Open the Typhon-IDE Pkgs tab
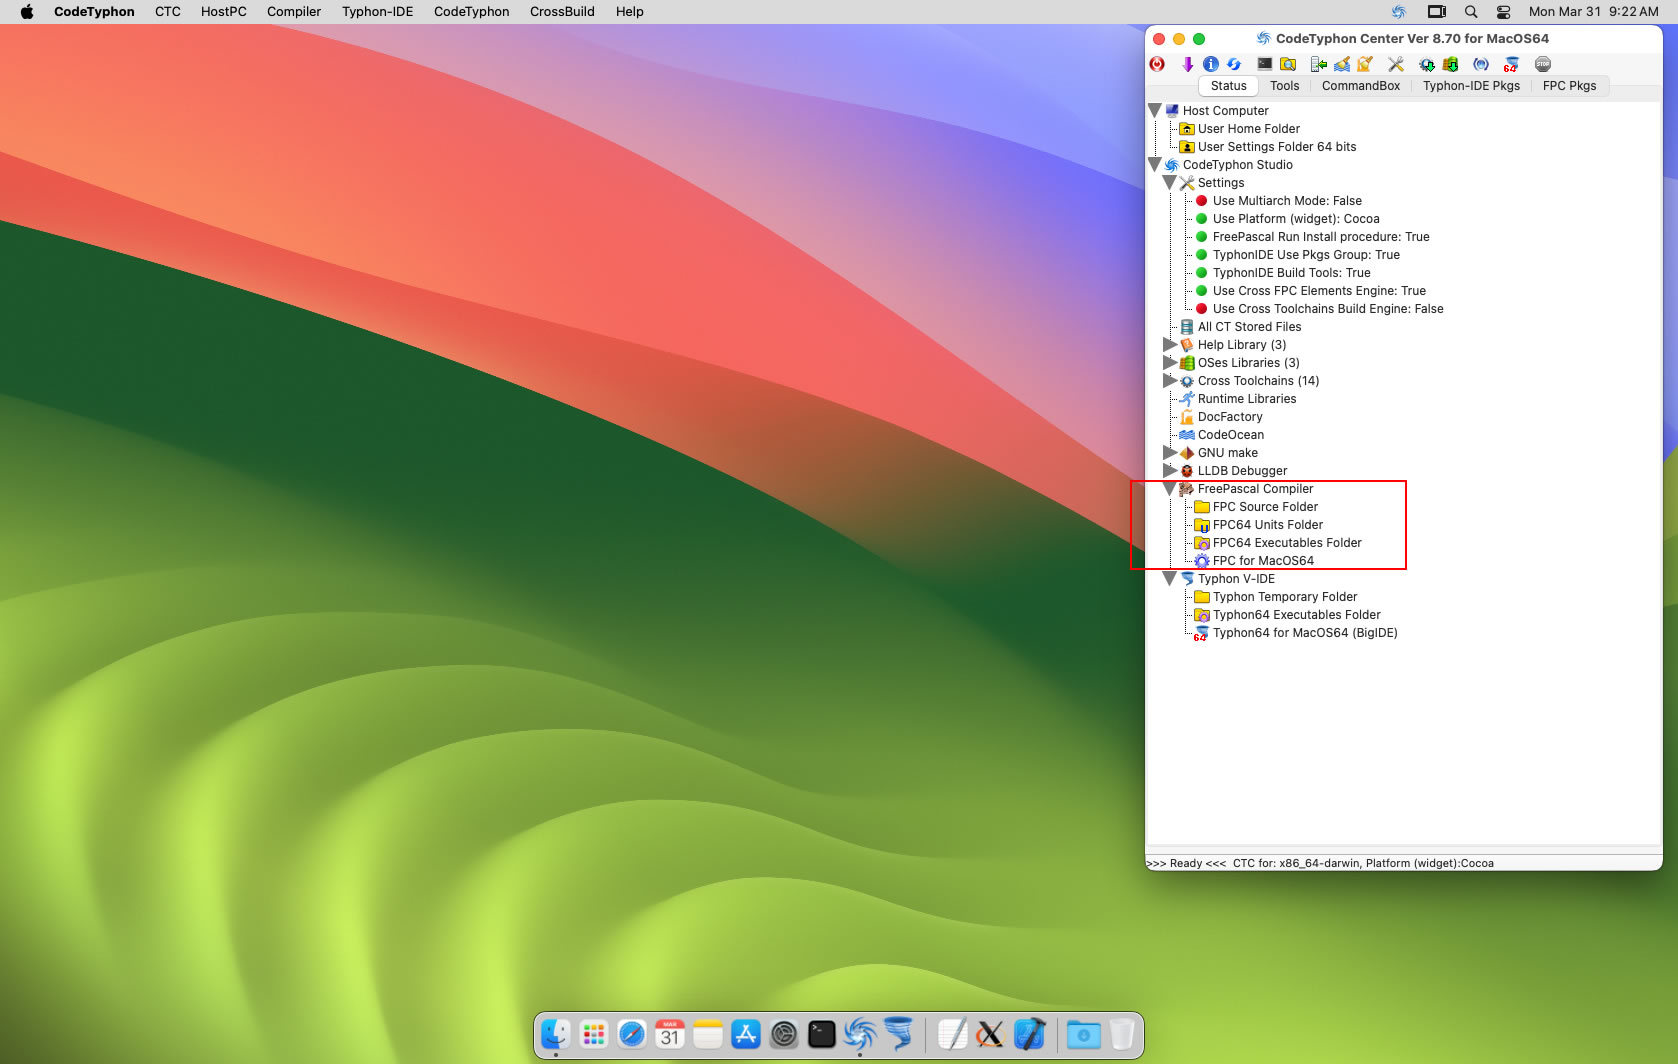The height and width of the screenshot is (1064, 1678). 1471,86
